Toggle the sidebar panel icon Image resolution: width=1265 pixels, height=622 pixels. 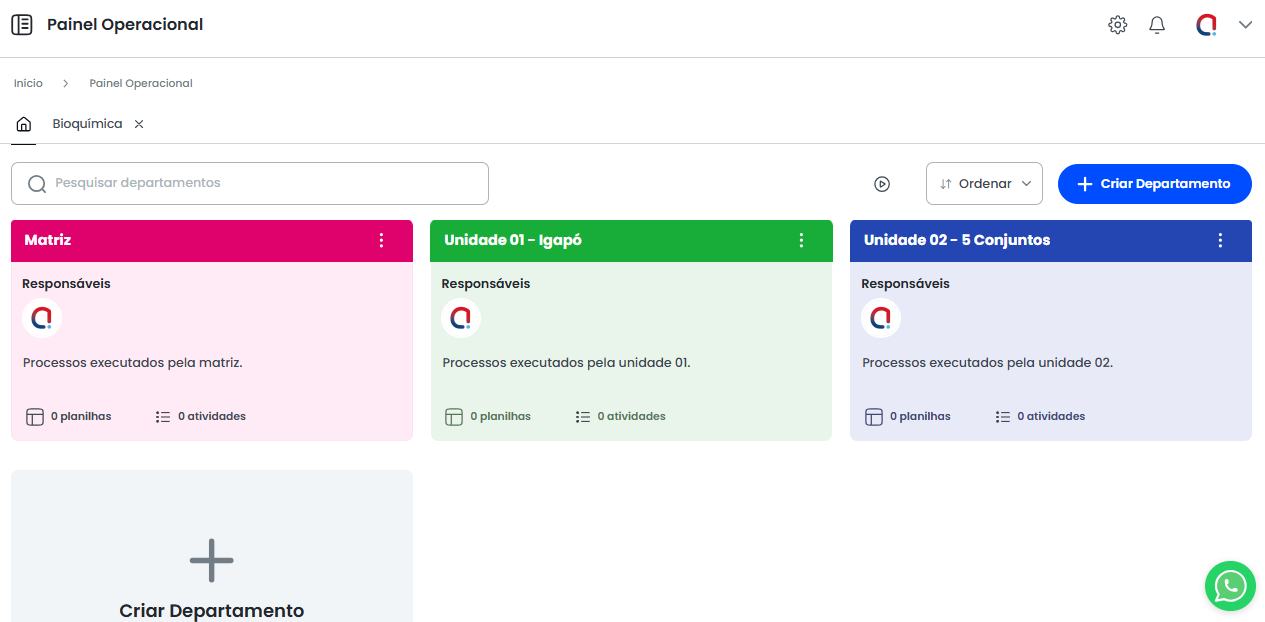pos(21,25)
